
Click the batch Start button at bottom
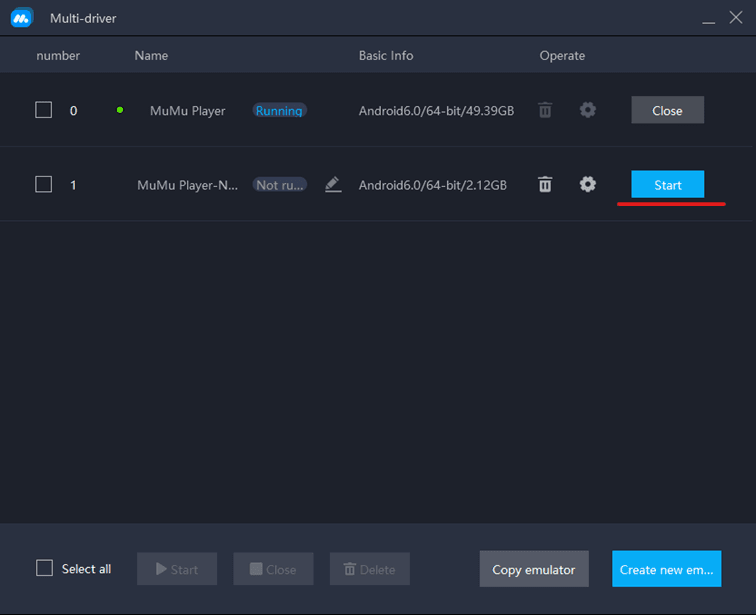coord(177,569)
